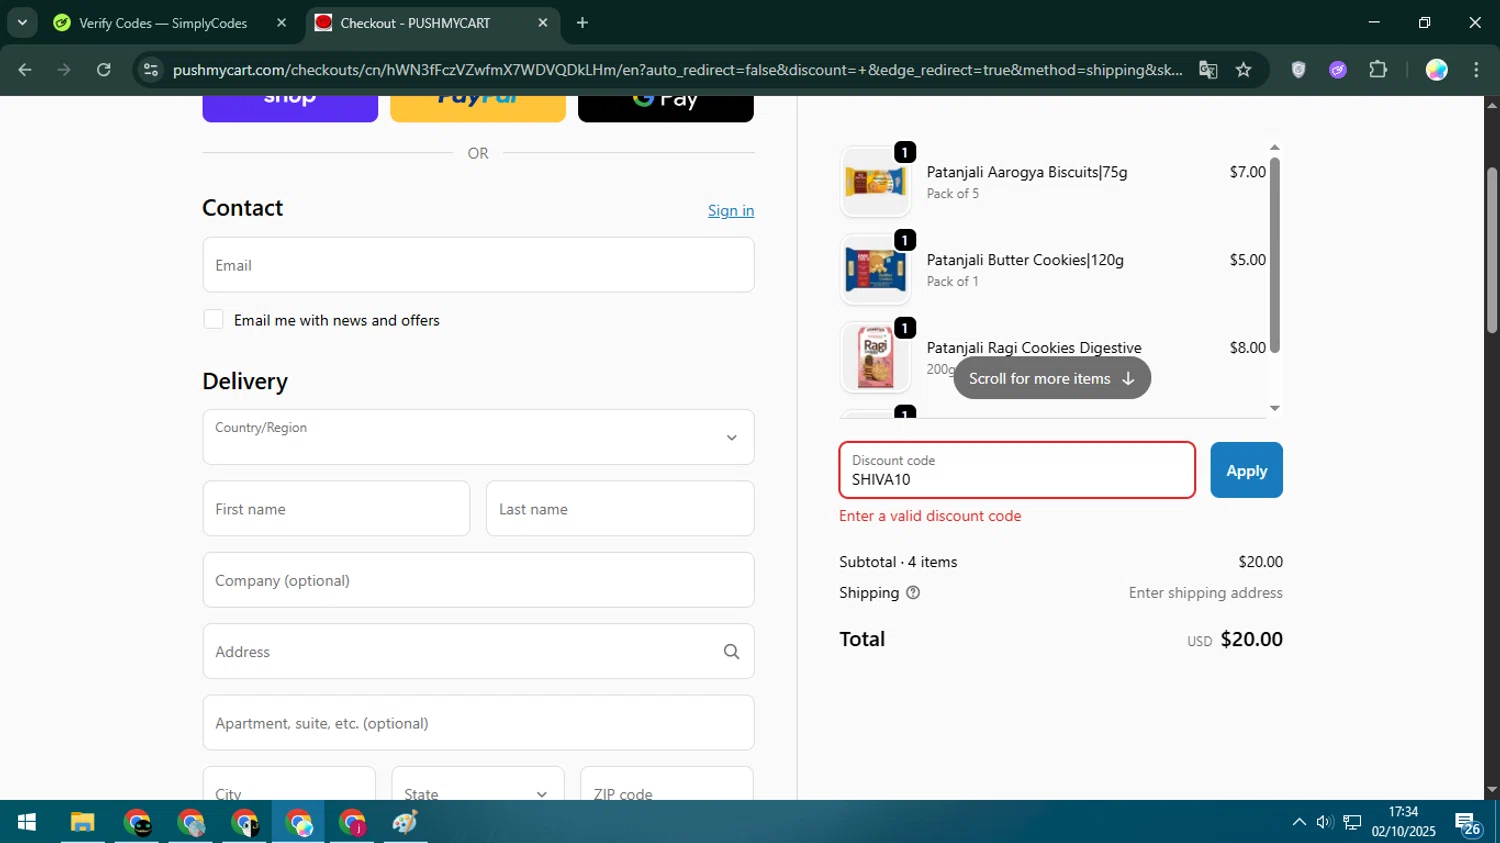Image resolution: width=1500 pixels, height=843 pixels.
Task: Switch to Checkout - PUSHMYCART tab
Action: coord(415,23)
